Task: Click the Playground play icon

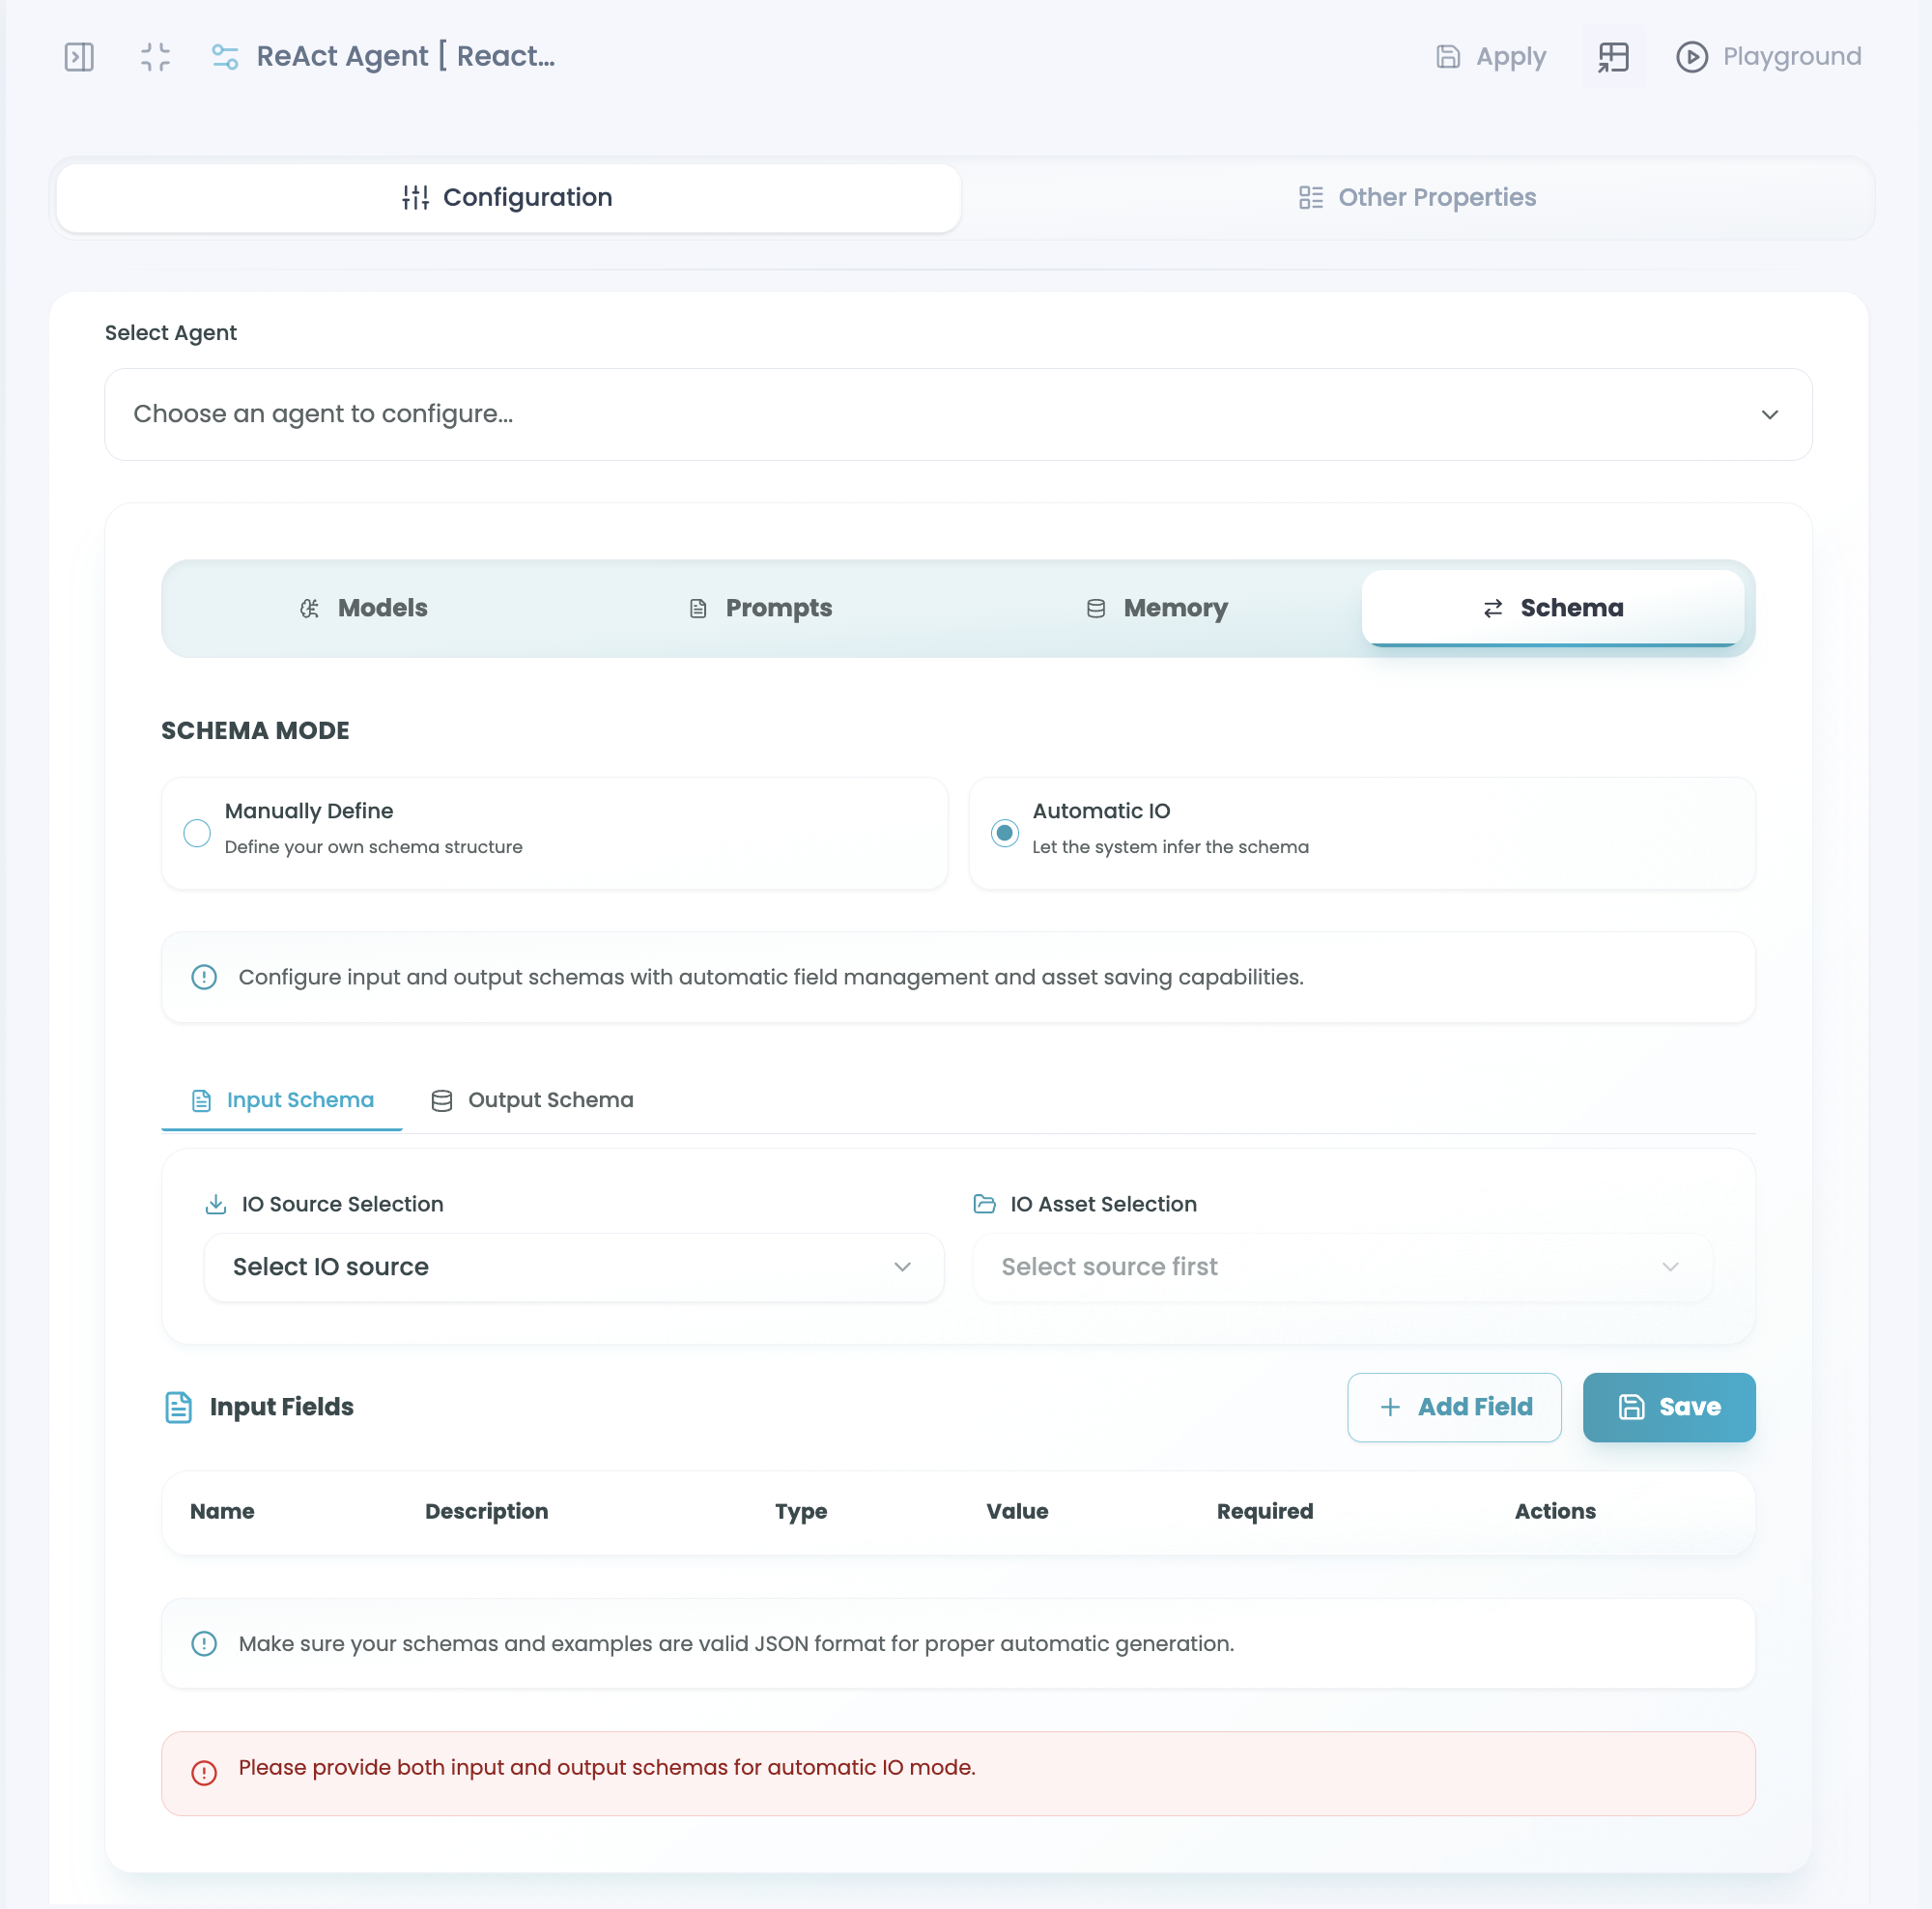Action: pos(1691,57)
